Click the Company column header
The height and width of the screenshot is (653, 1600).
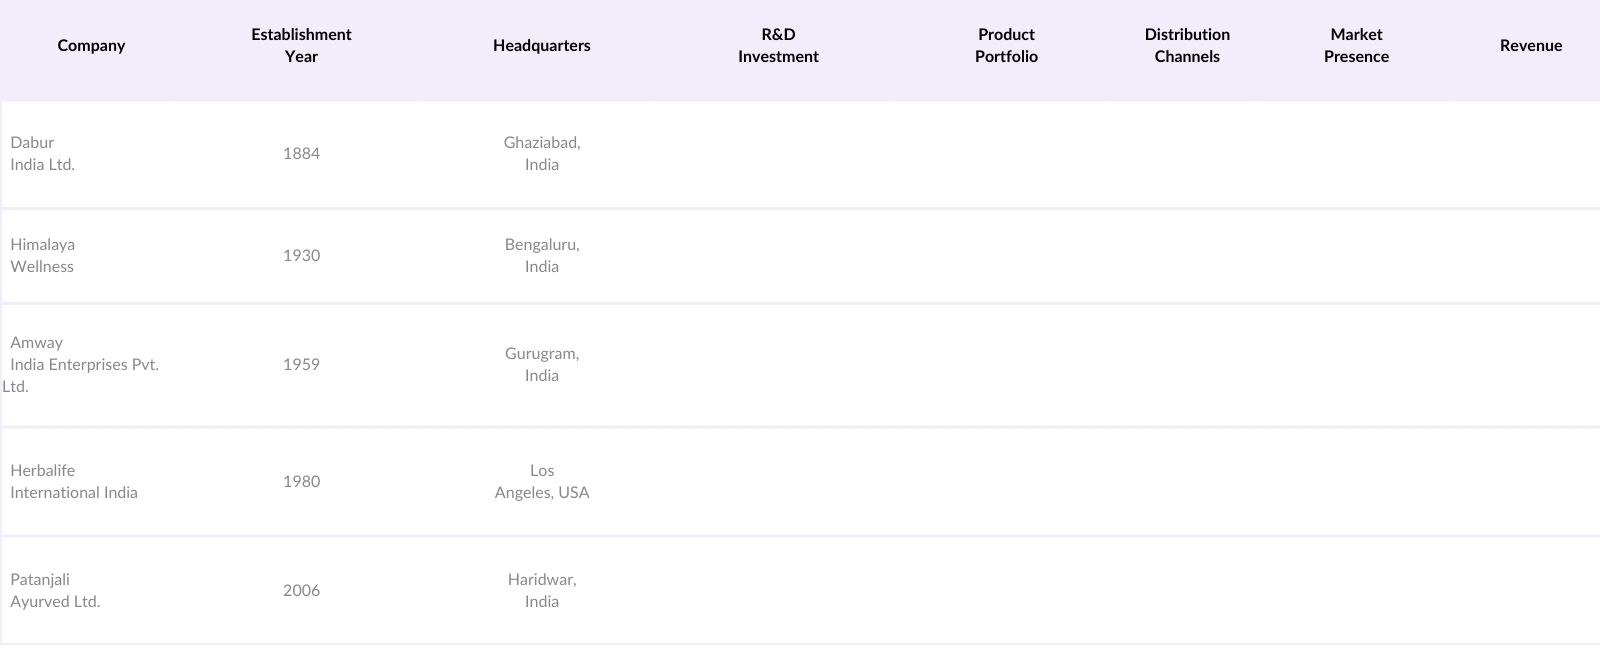tap(91, 46)
